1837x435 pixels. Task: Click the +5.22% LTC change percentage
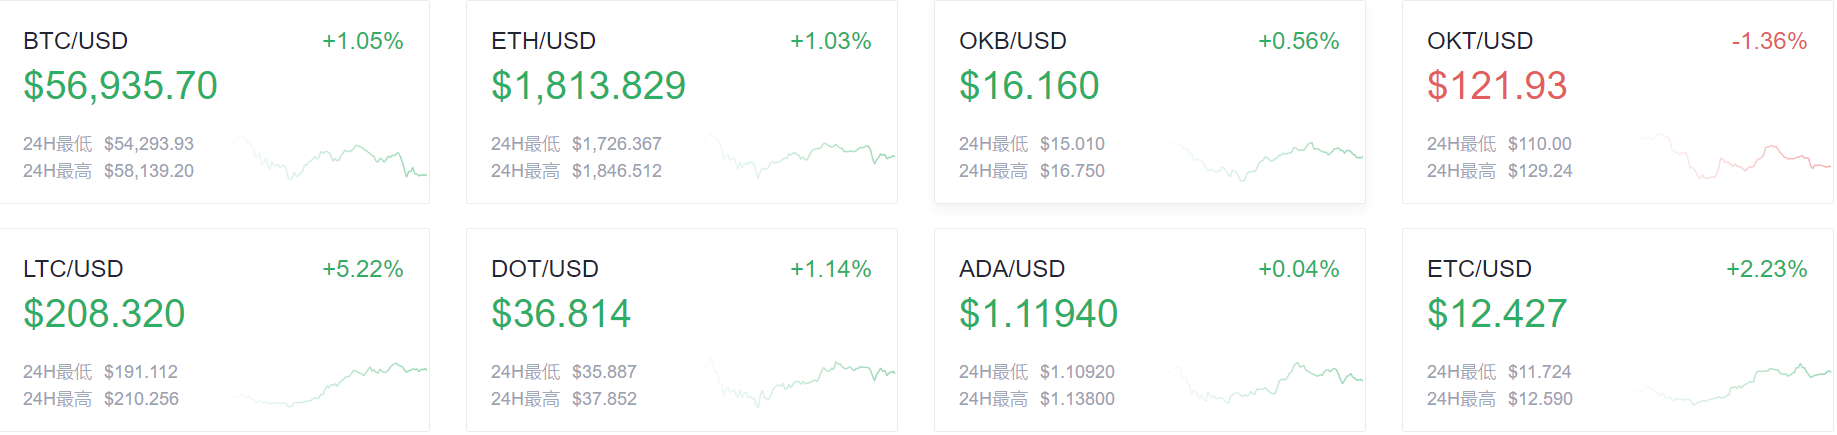tap(362, 269)
